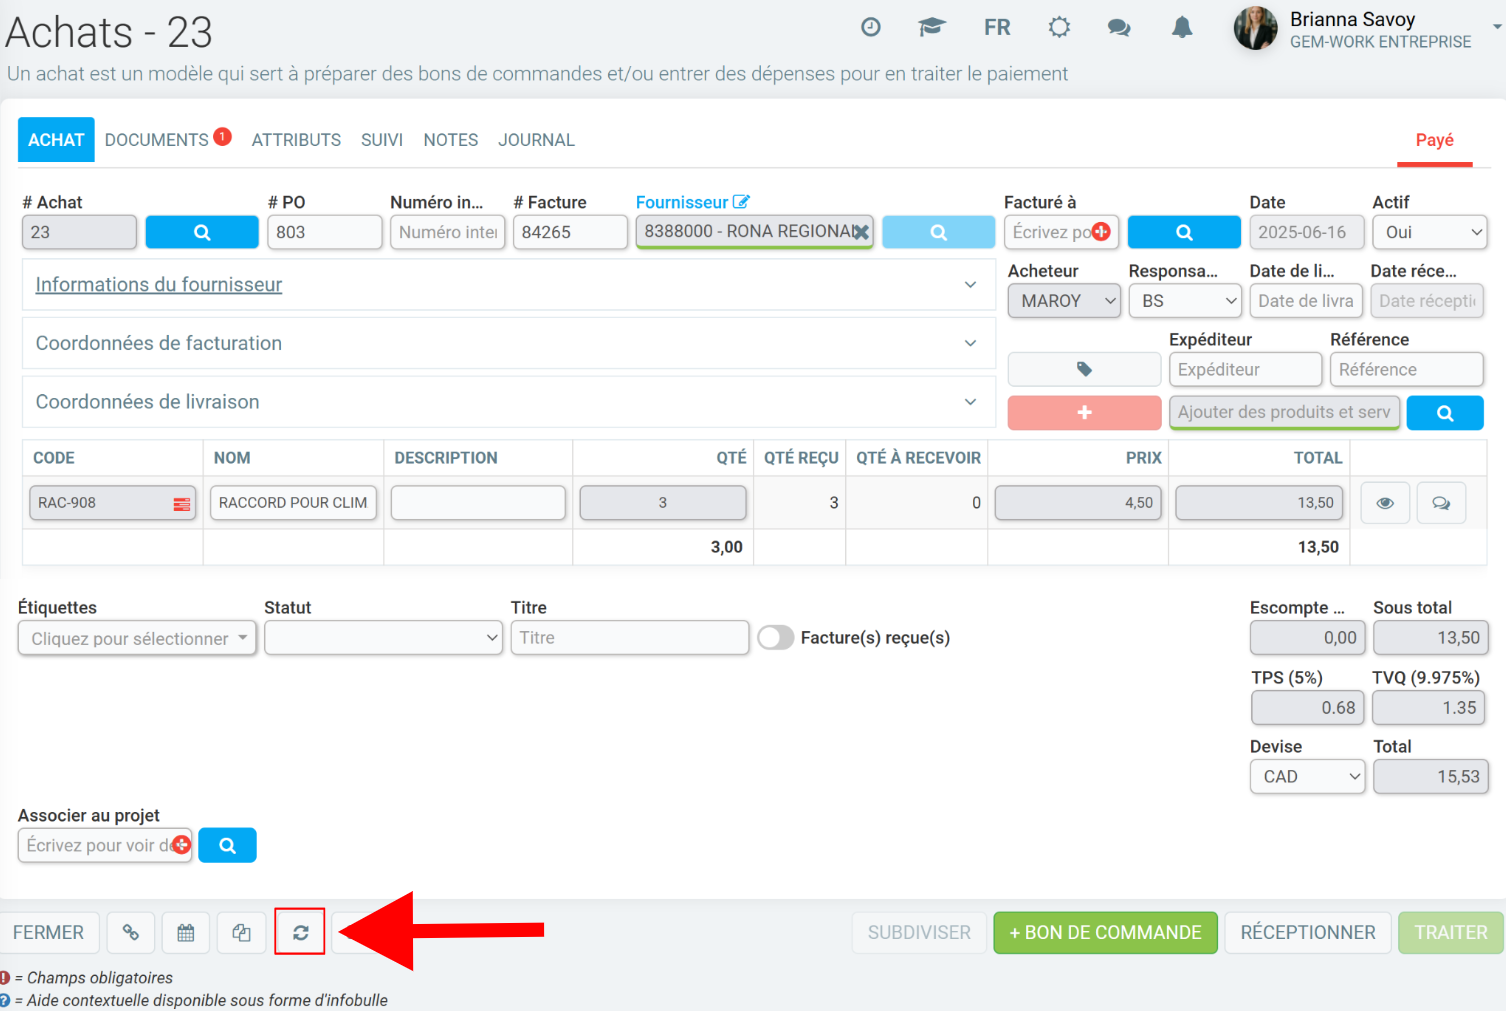Open the Étiquettes selector dropdown
The width and height of the screenshot is (1506, 1011).
(x=137, y=638)
